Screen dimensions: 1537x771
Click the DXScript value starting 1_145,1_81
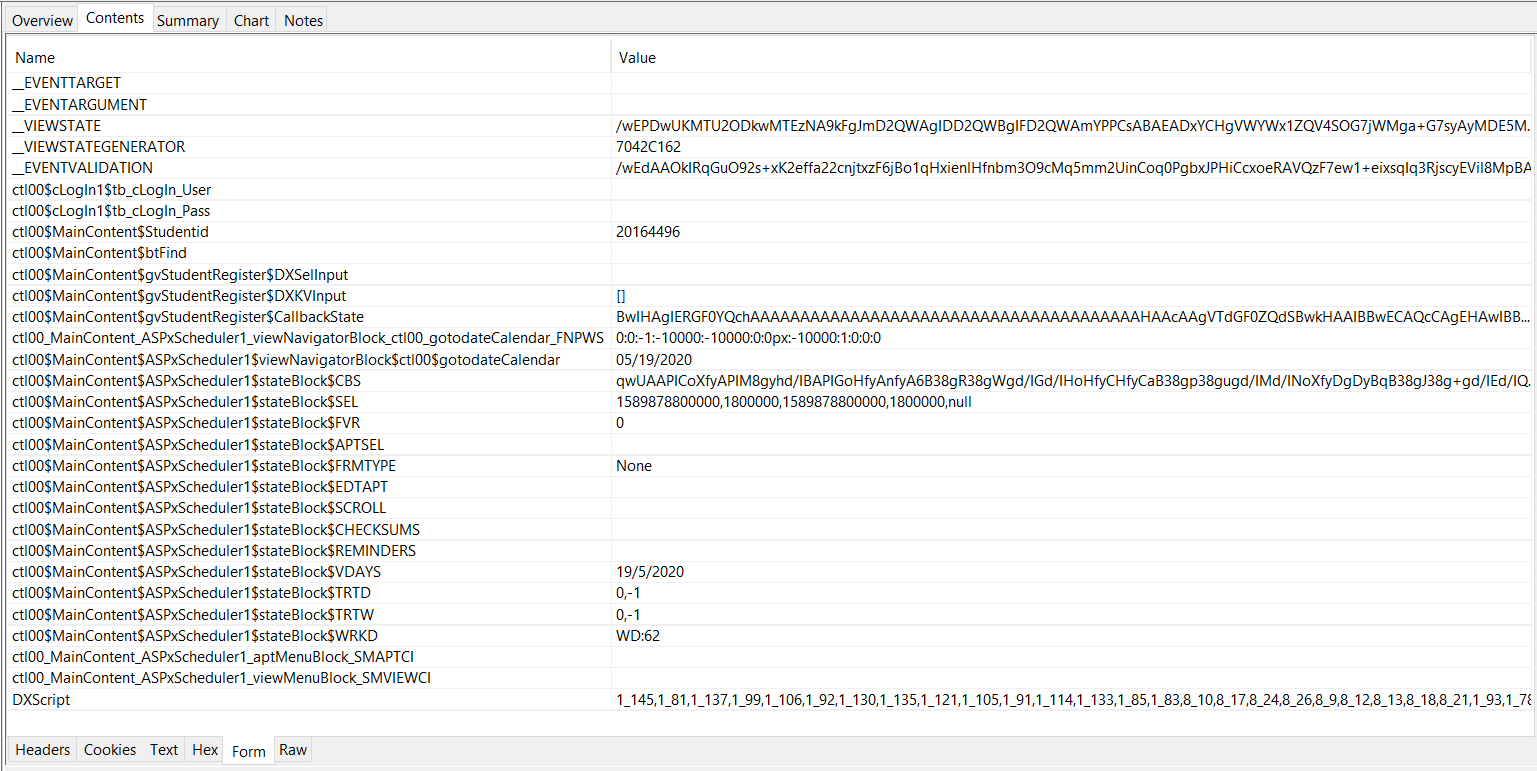pyautogui.click(x=1071, y=700)
